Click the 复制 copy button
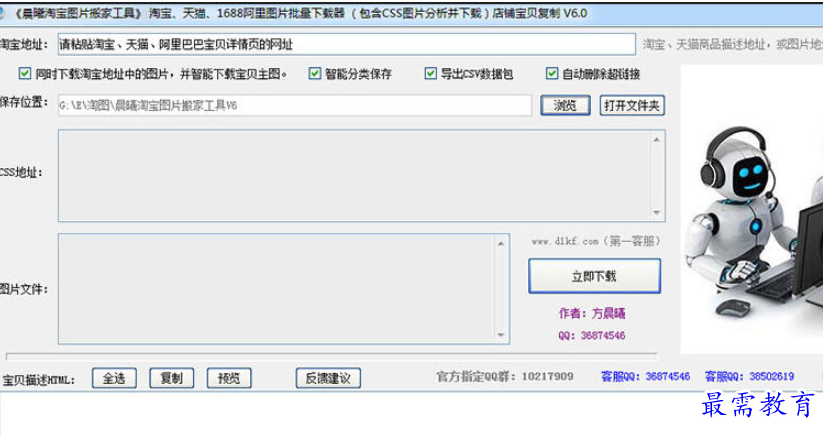This screenshot has height=436, width=823. [172, 378]
